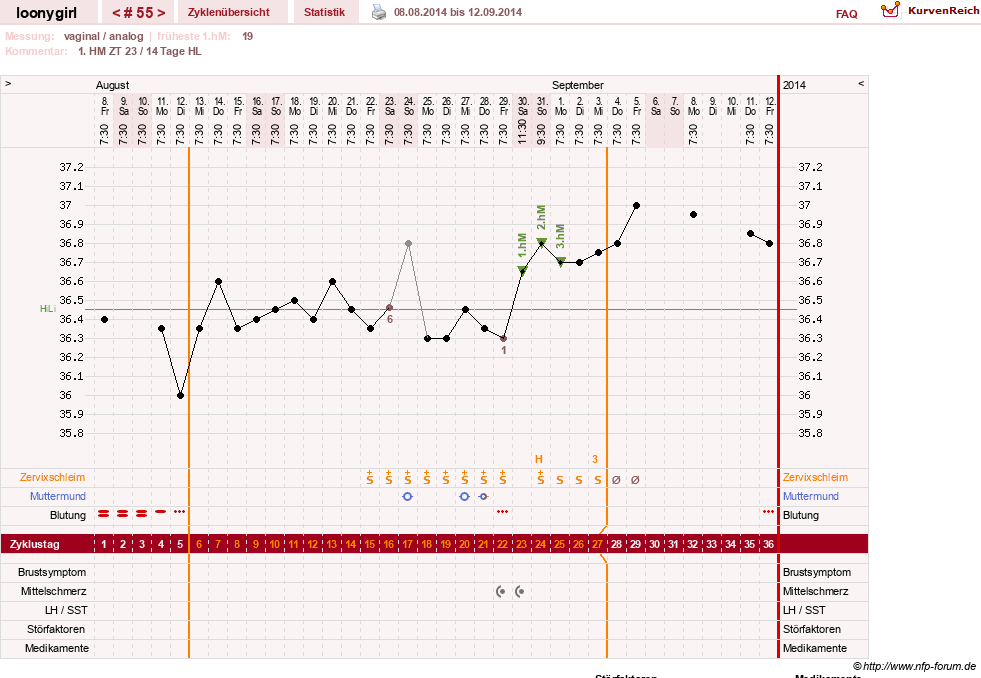The height and width of the screenshot is (678, 981).
Task: Click the lowest temperature point at 36 on 12 August
Action: point(180,395)
